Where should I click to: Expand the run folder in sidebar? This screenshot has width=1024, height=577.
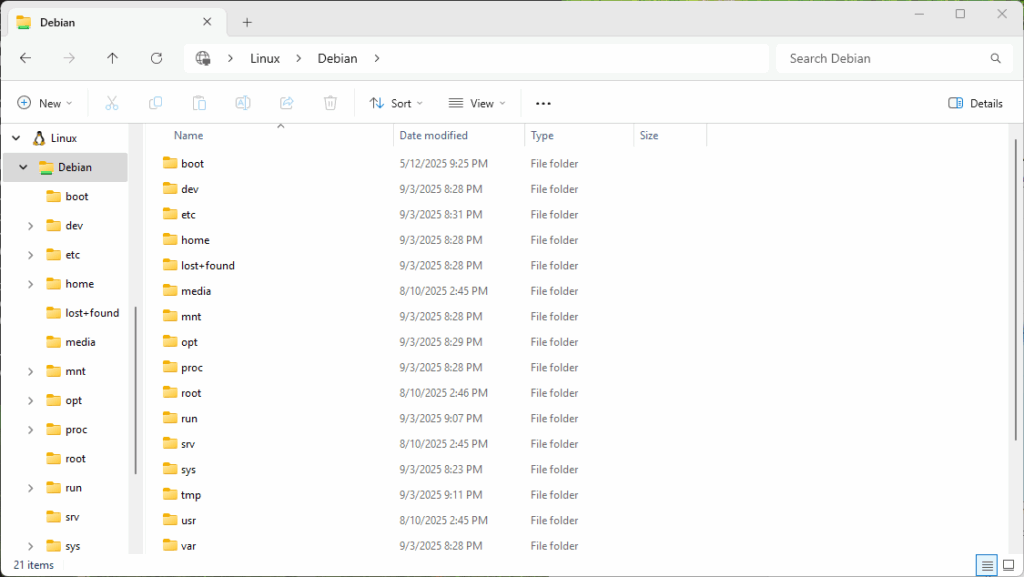pyautogui.click(x=30, y=488)
